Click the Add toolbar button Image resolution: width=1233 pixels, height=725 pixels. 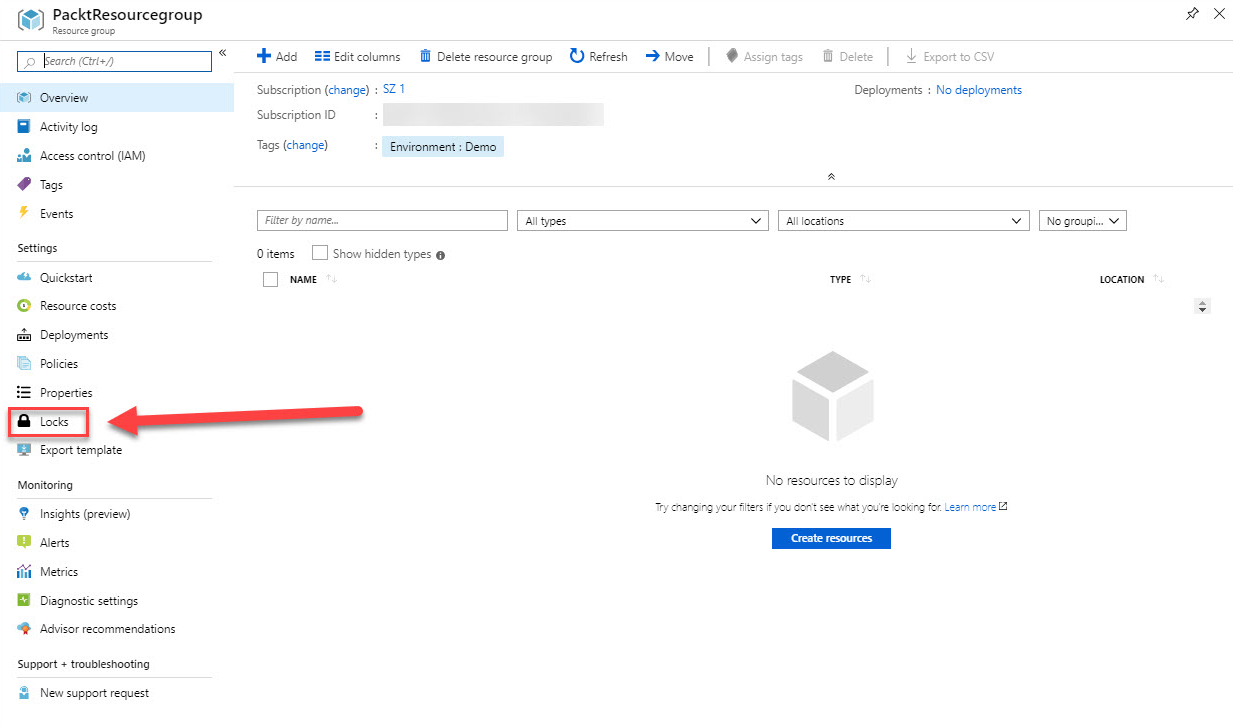point(277,57)
